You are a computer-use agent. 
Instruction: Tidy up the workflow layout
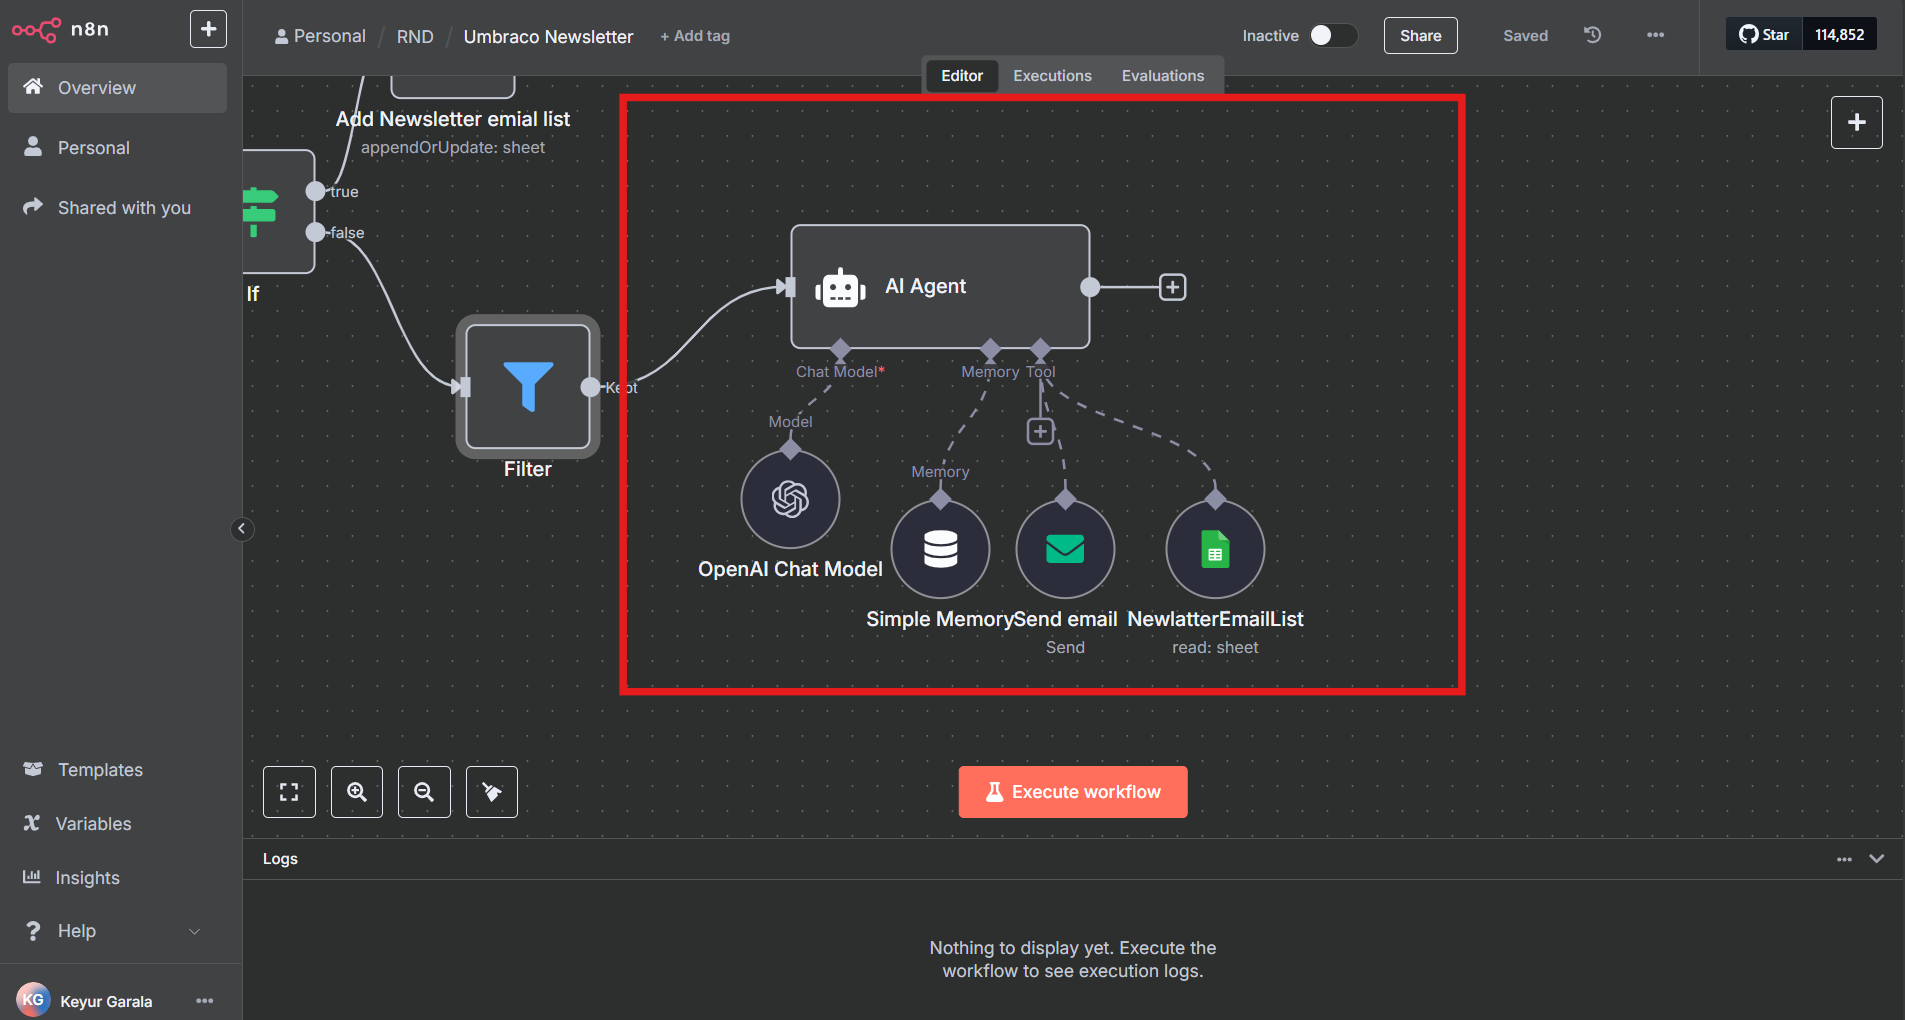coord(491,791)
